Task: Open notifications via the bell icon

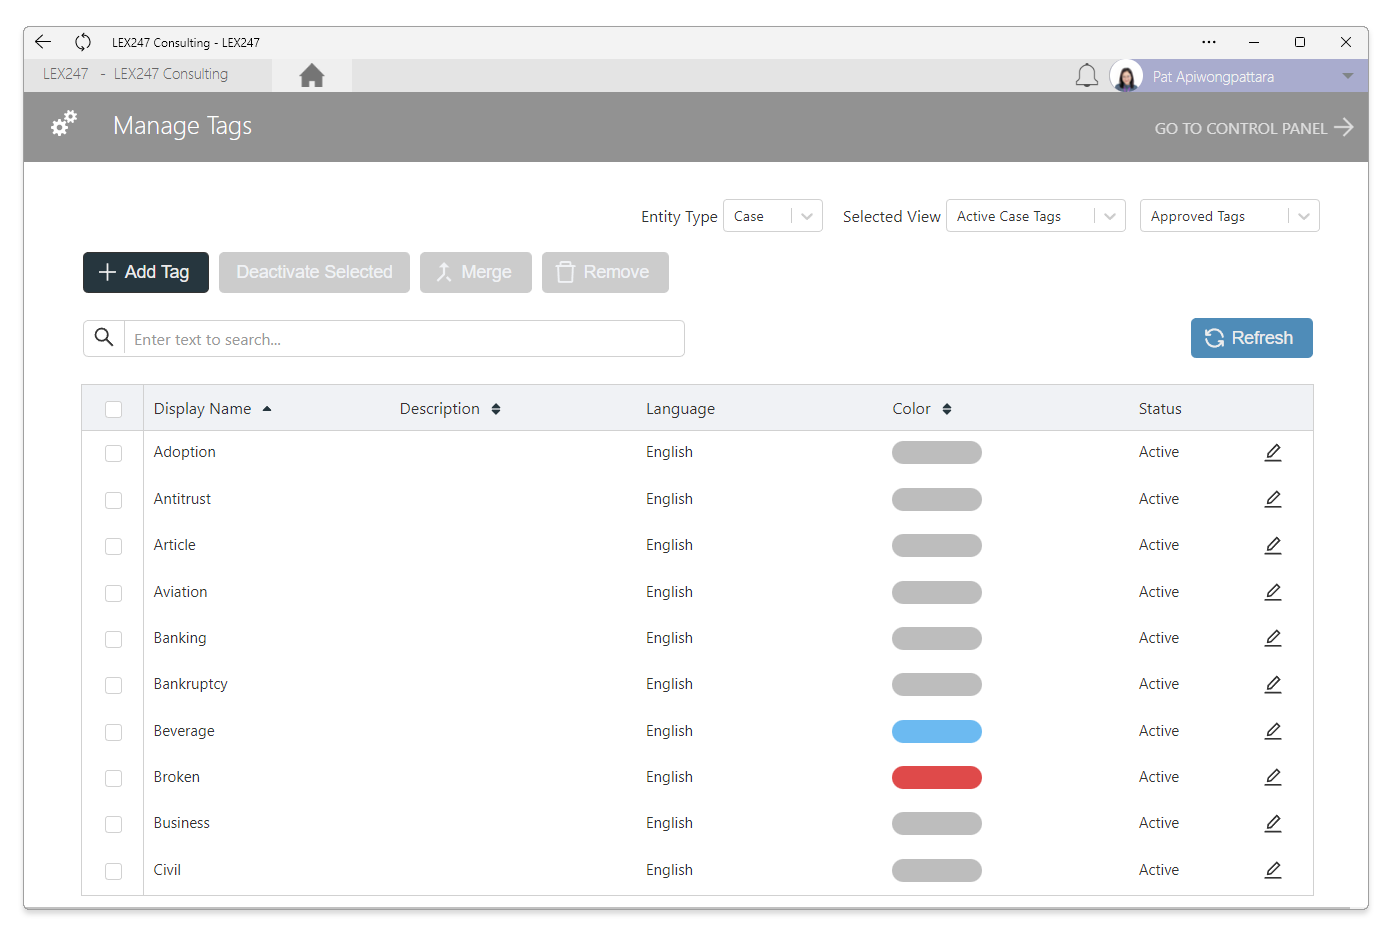Action: 1086,76
